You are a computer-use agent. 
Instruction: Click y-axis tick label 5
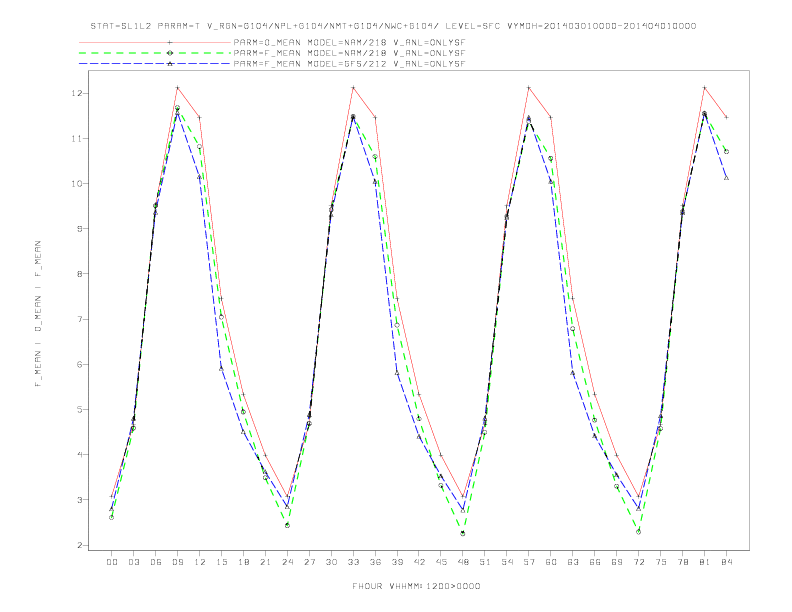[80, 410]
